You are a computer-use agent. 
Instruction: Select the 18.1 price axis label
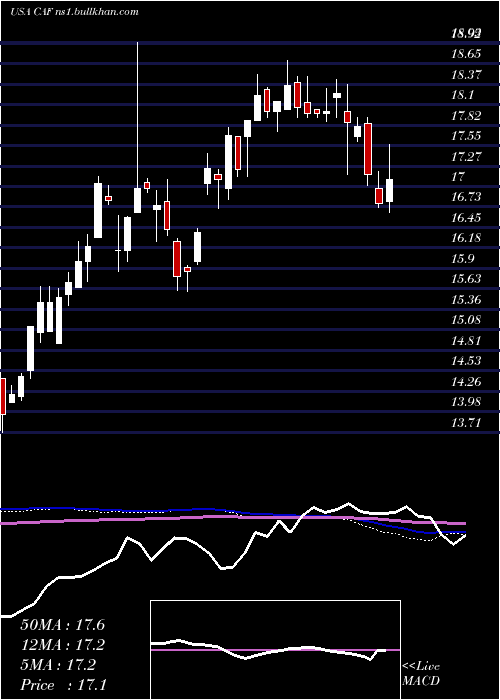pos(462,95)
